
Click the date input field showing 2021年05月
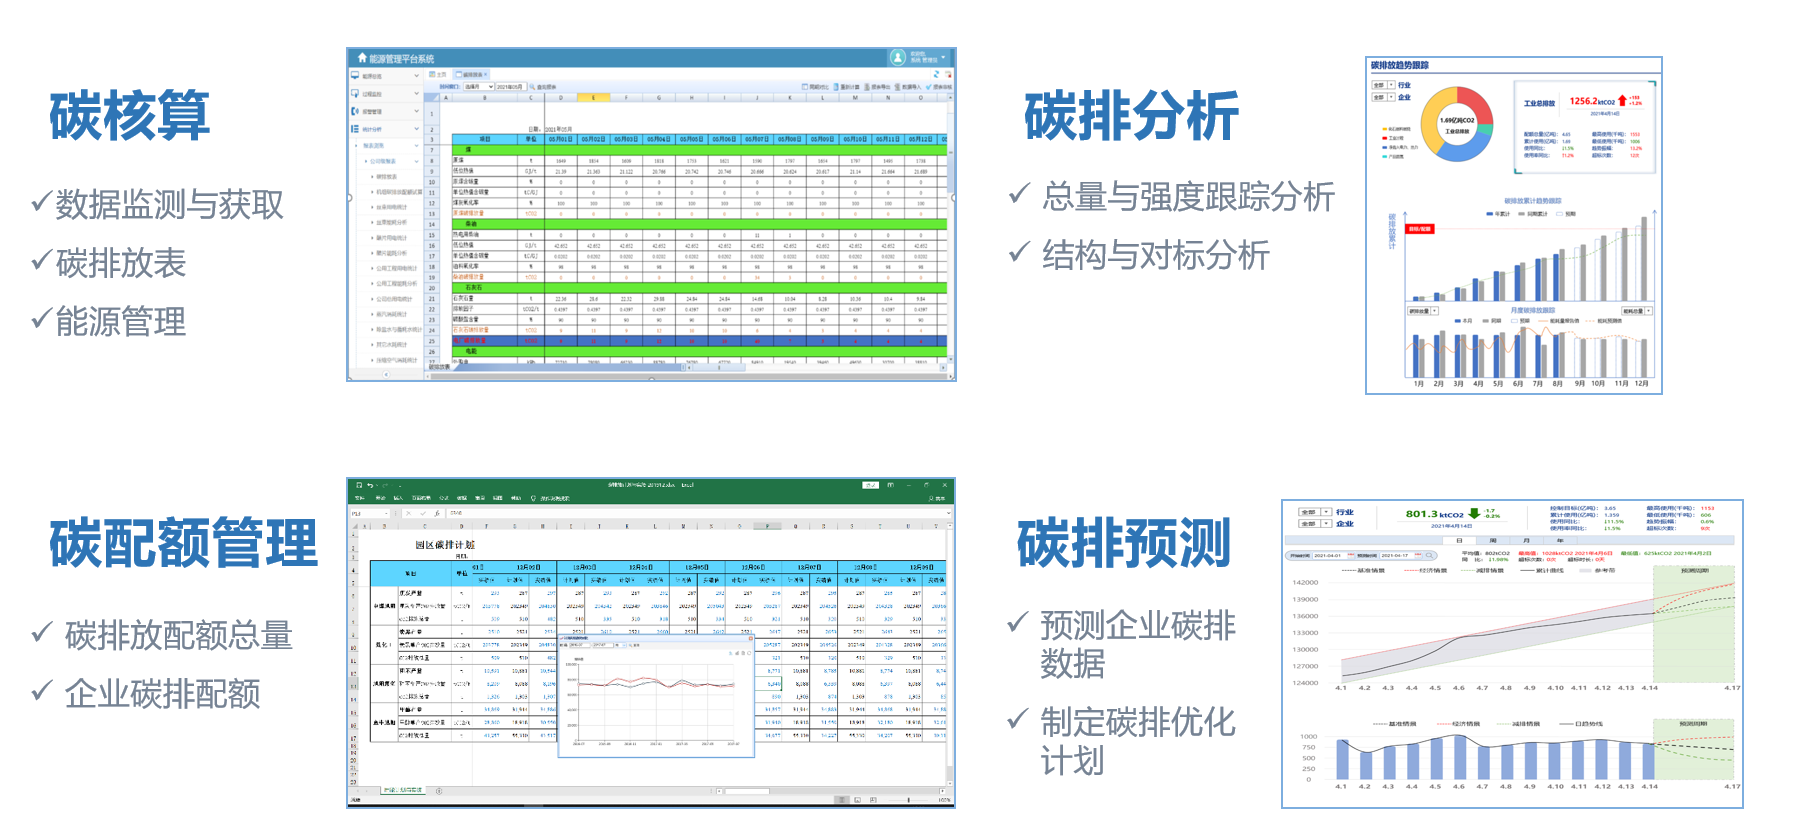[510, 87]
